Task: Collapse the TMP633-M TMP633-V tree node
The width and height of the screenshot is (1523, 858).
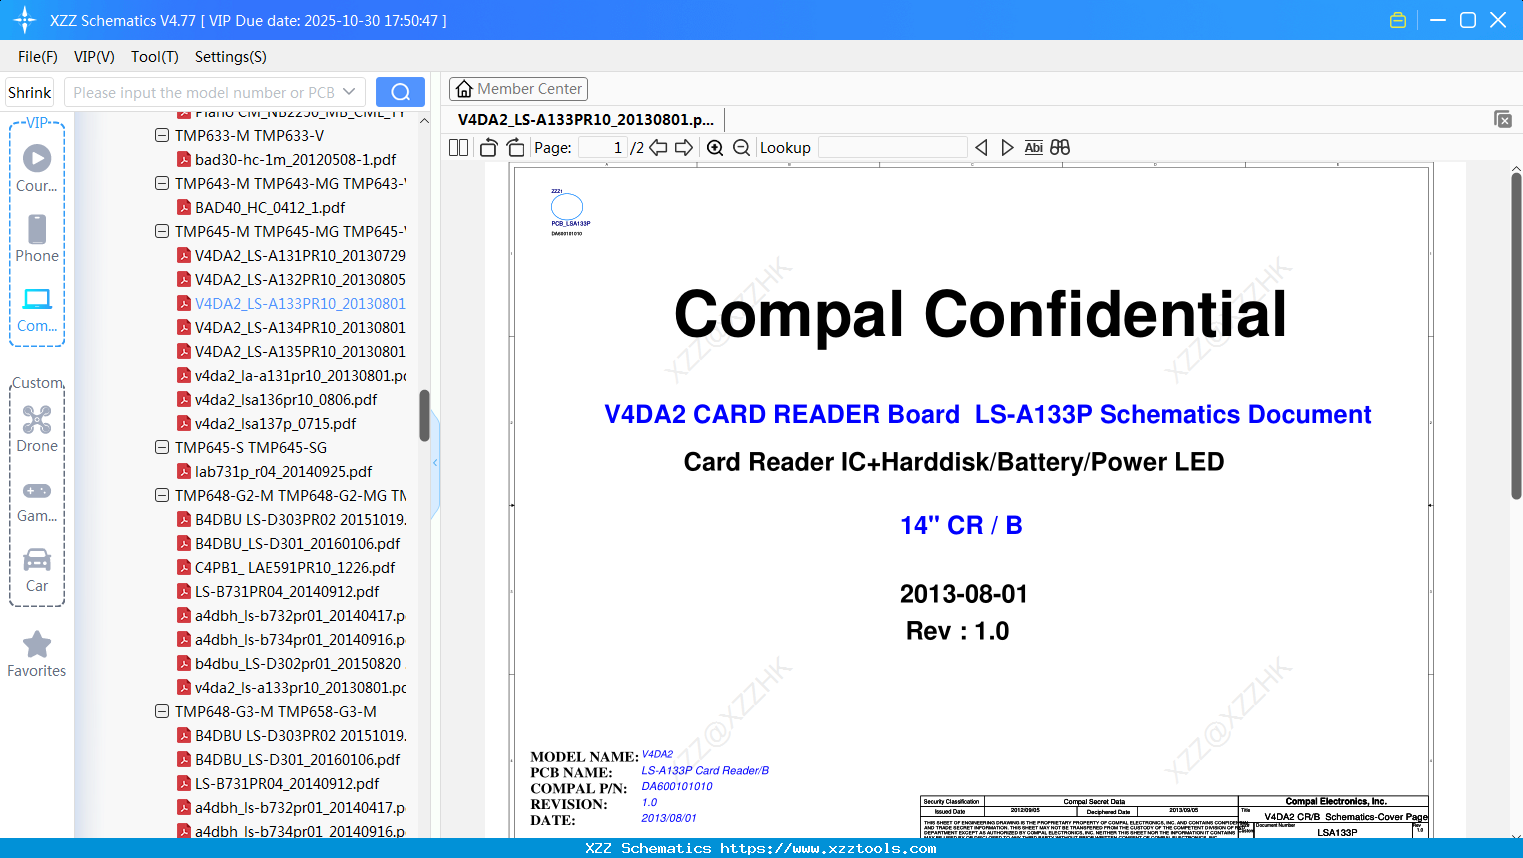Action: coord(162,135)
